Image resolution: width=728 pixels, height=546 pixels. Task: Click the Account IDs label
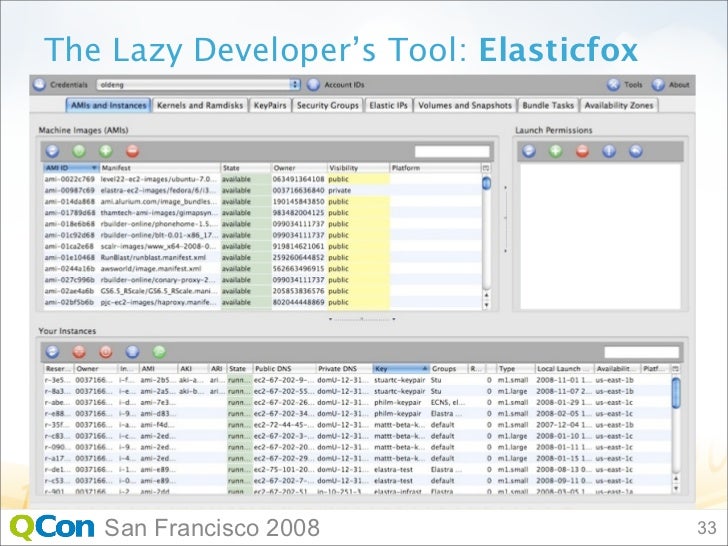(x=344, y=85)
